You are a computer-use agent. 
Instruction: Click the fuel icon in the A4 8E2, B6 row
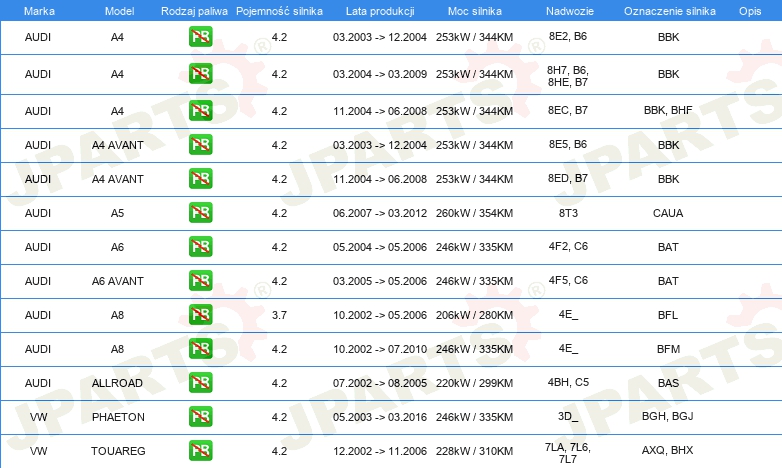click(200, 36)
